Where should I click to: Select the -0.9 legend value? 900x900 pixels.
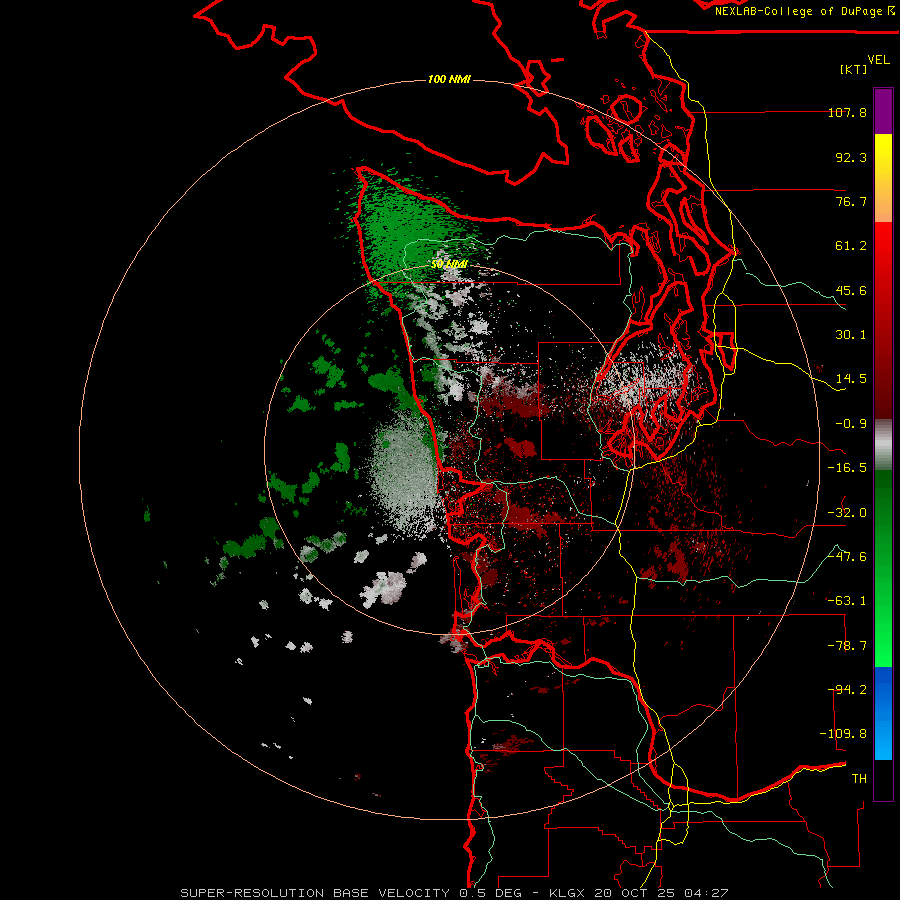pyautogui.click(x=851, y=424)
